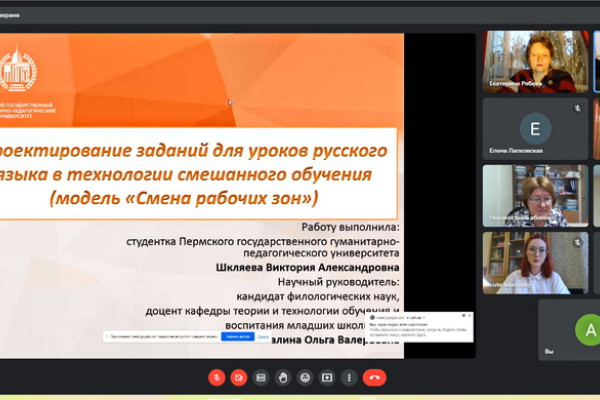Click the green A avatar in your tile
The width and height of the screenshot is (600, 400).
592,328
